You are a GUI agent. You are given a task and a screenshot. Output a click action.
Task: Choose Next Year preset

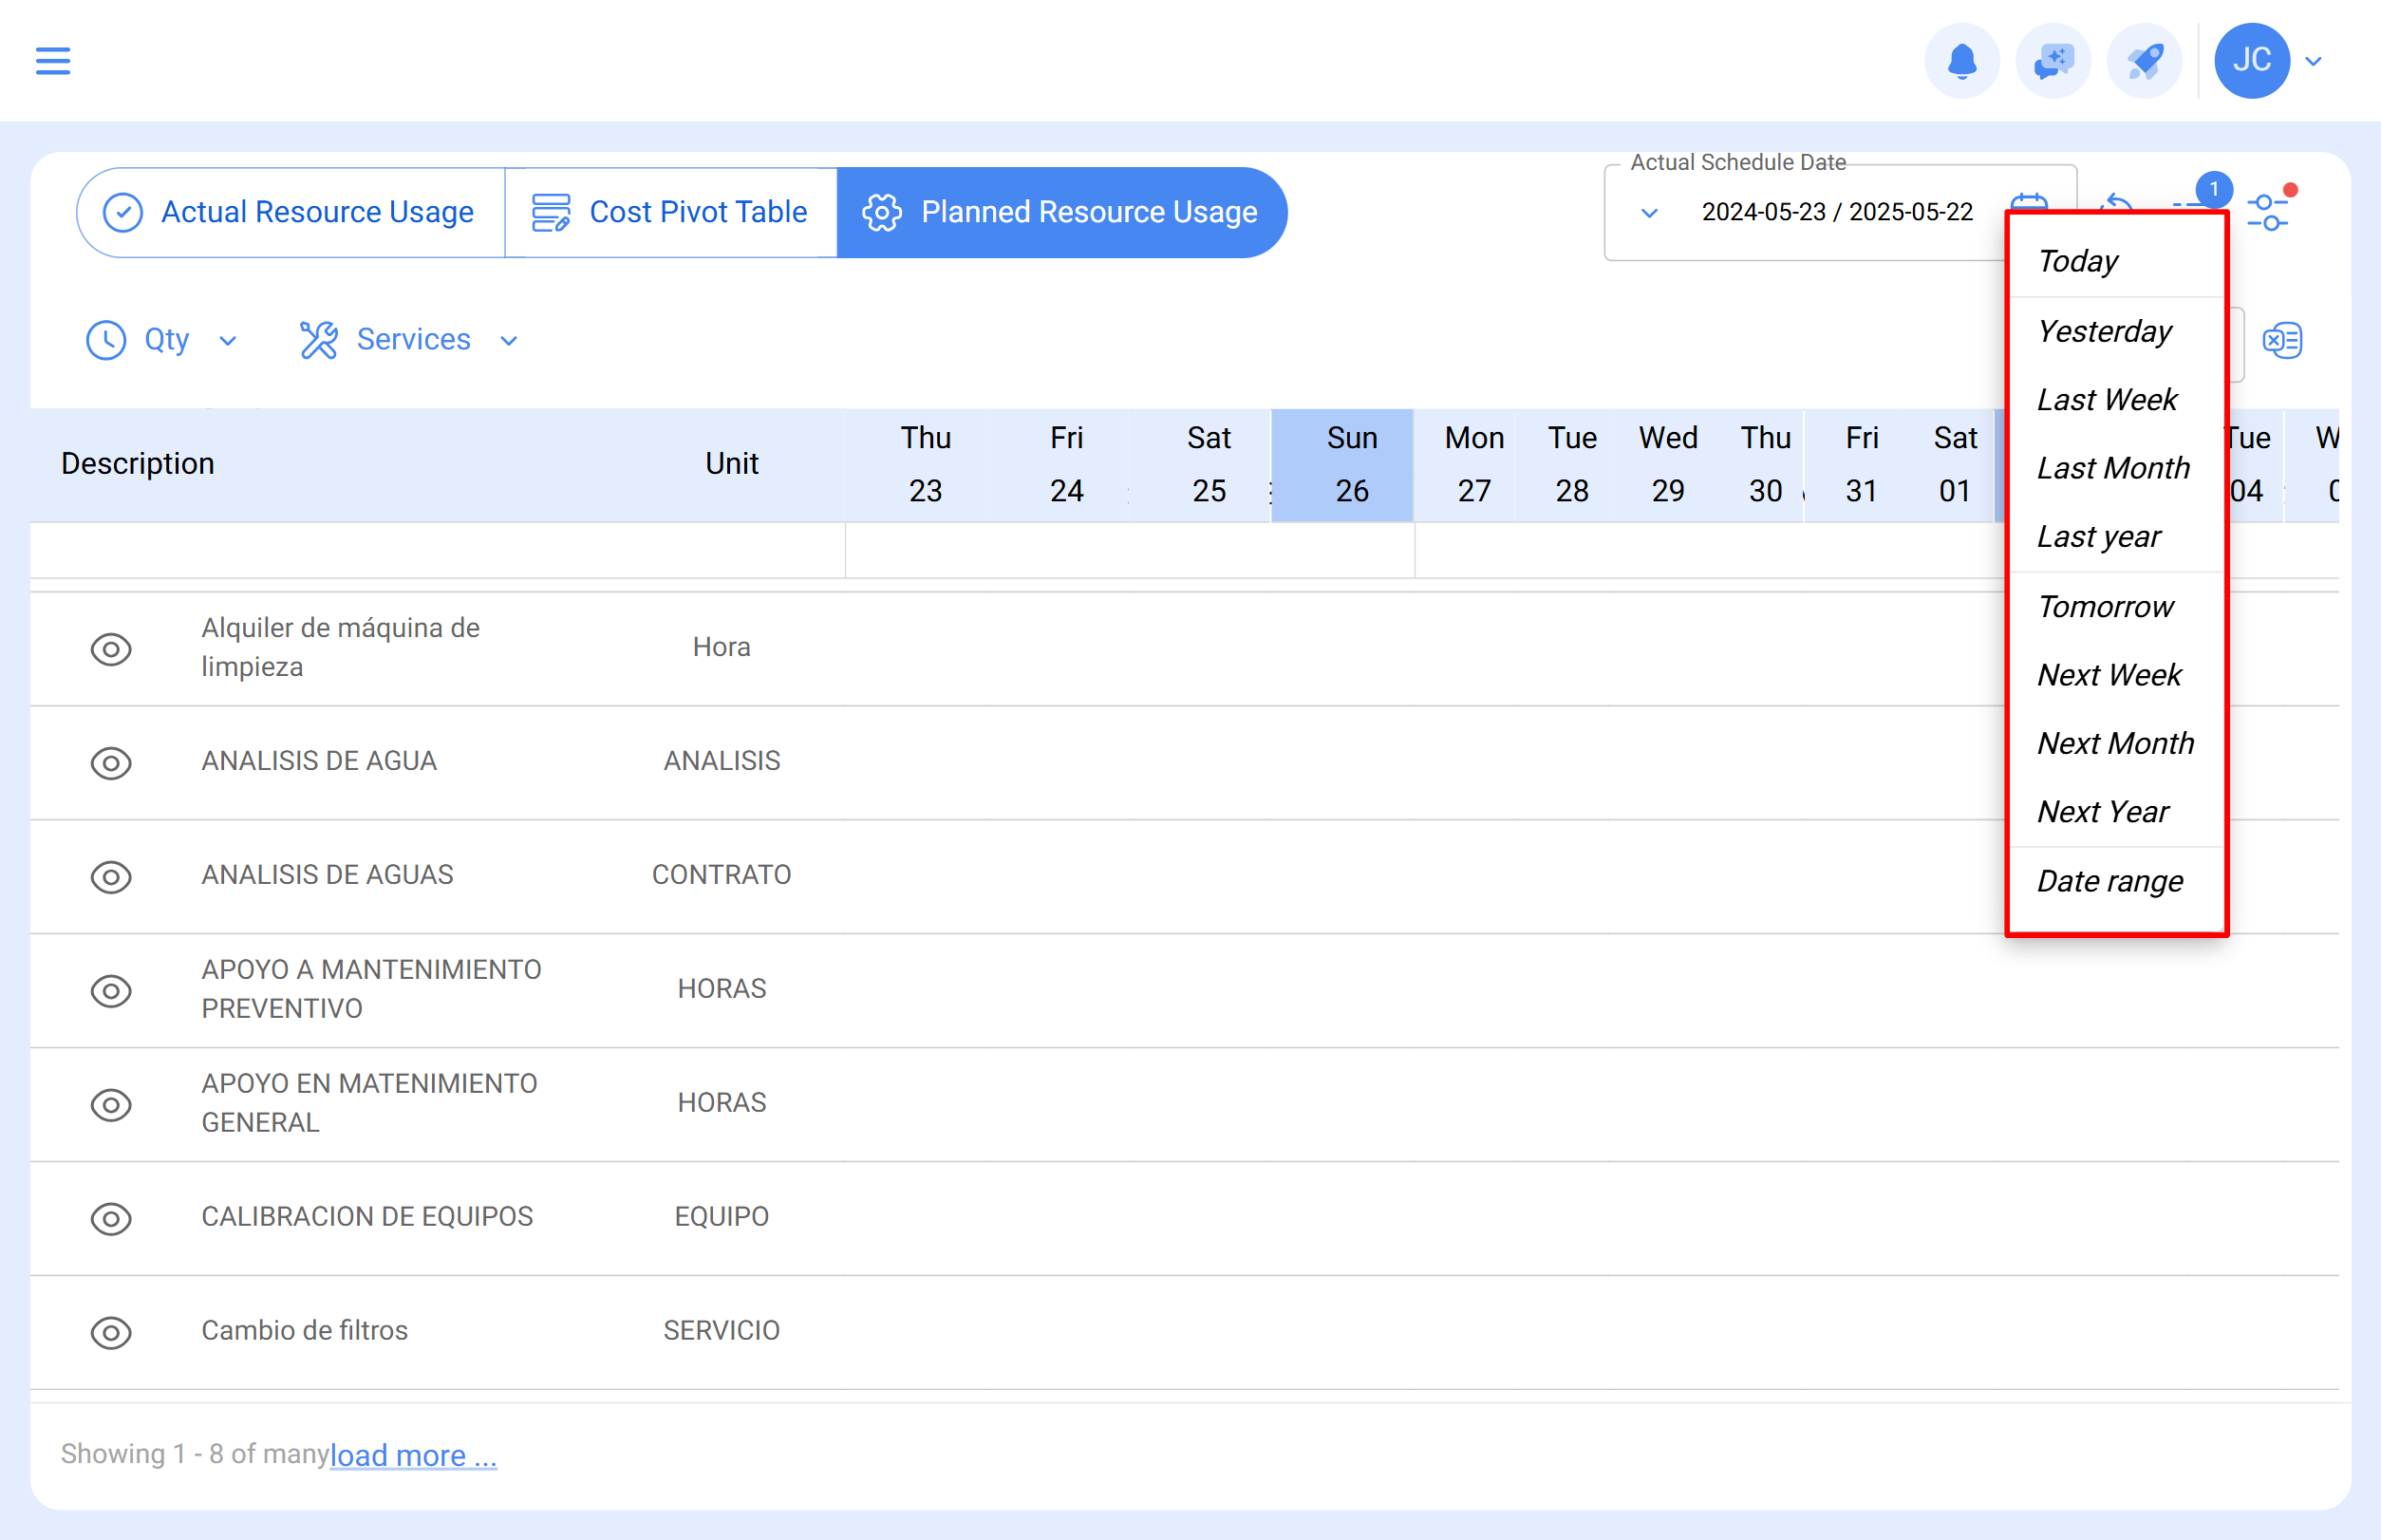pyautogui.click(x=2116, y=811)
